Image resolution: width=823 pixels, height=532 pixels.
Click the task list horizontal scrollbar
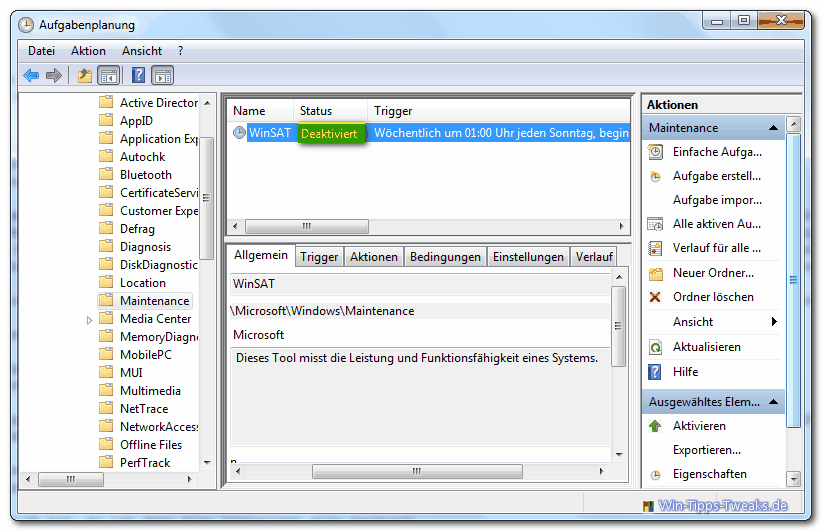(x=307, y=227)
